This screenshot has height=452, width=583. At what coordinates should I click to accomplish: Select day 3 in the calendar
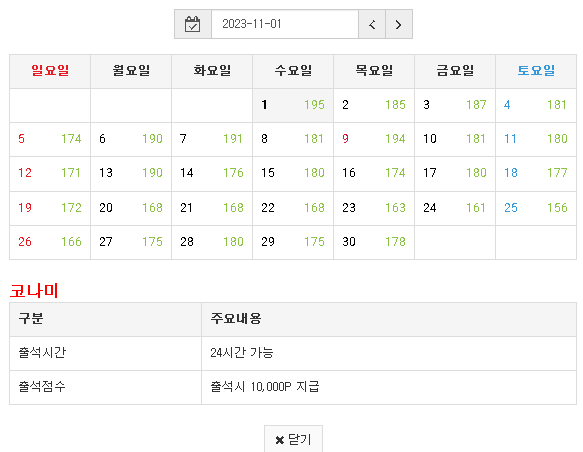[x=426, y=105]
